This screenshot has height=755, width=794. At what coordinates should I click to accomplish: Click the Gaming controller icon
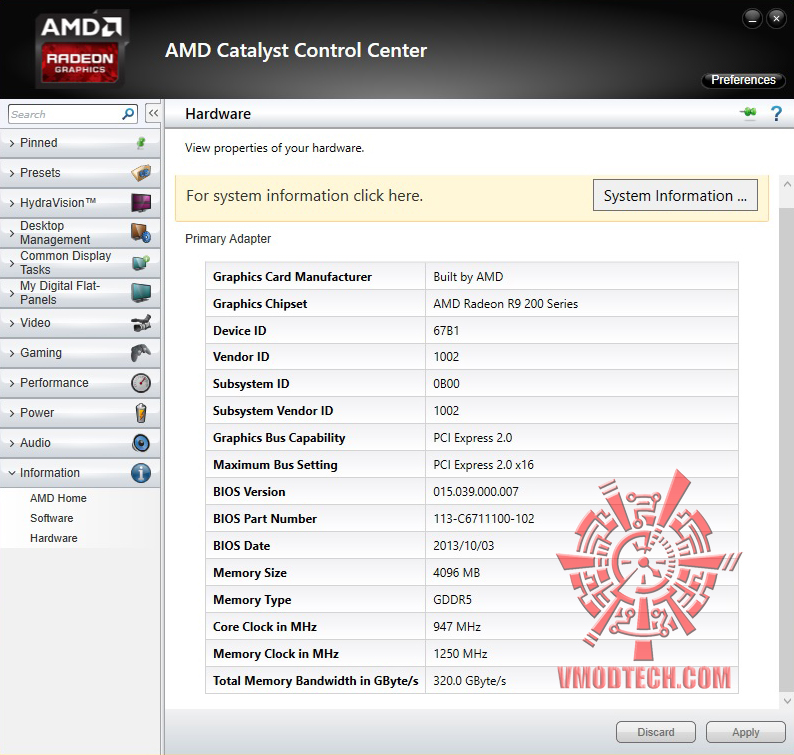tap(141, 352)
